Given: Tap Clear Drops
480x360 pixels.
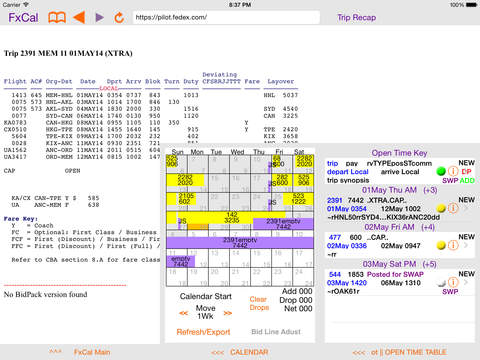Looking at the screenshot, I should coord(259,303).
